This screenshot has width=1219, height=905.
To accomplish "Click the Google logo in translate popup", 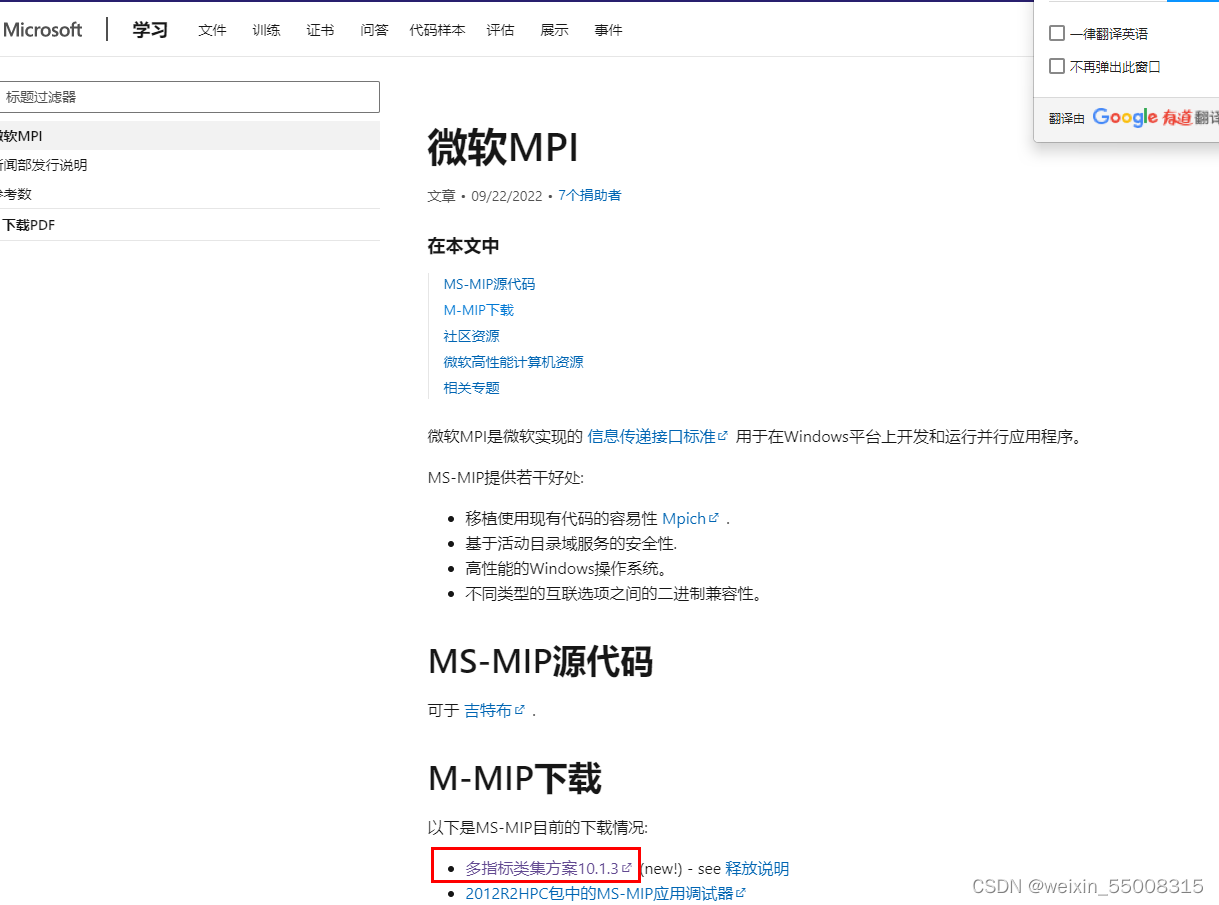I will click(x=1125, y=117).
